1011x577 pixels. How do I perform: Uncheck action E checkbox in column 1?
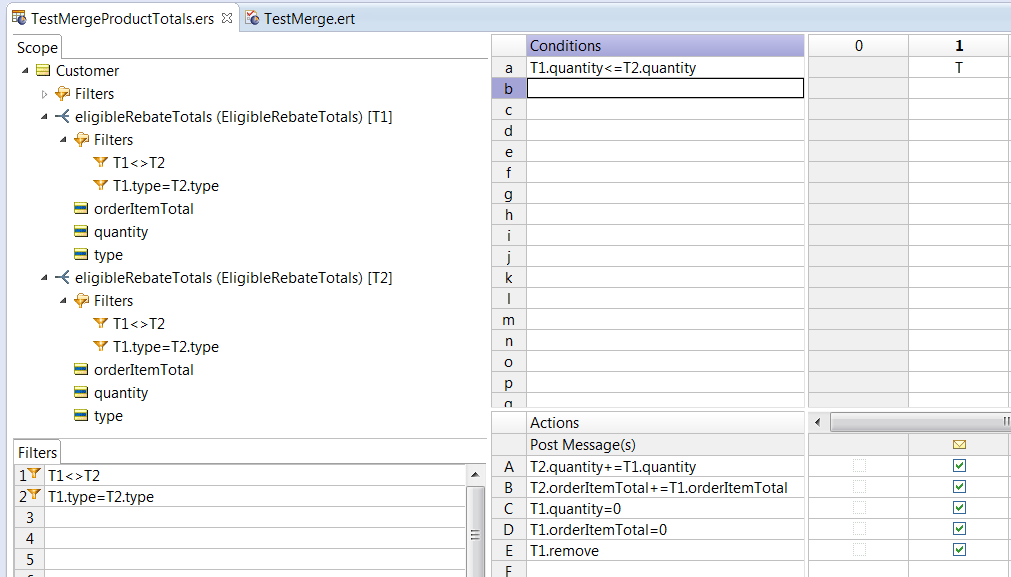click(959, 550)
